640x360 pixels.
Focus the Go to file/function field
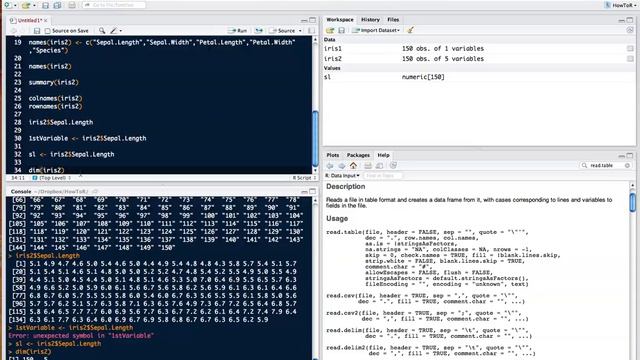click(x=114, y=5)
